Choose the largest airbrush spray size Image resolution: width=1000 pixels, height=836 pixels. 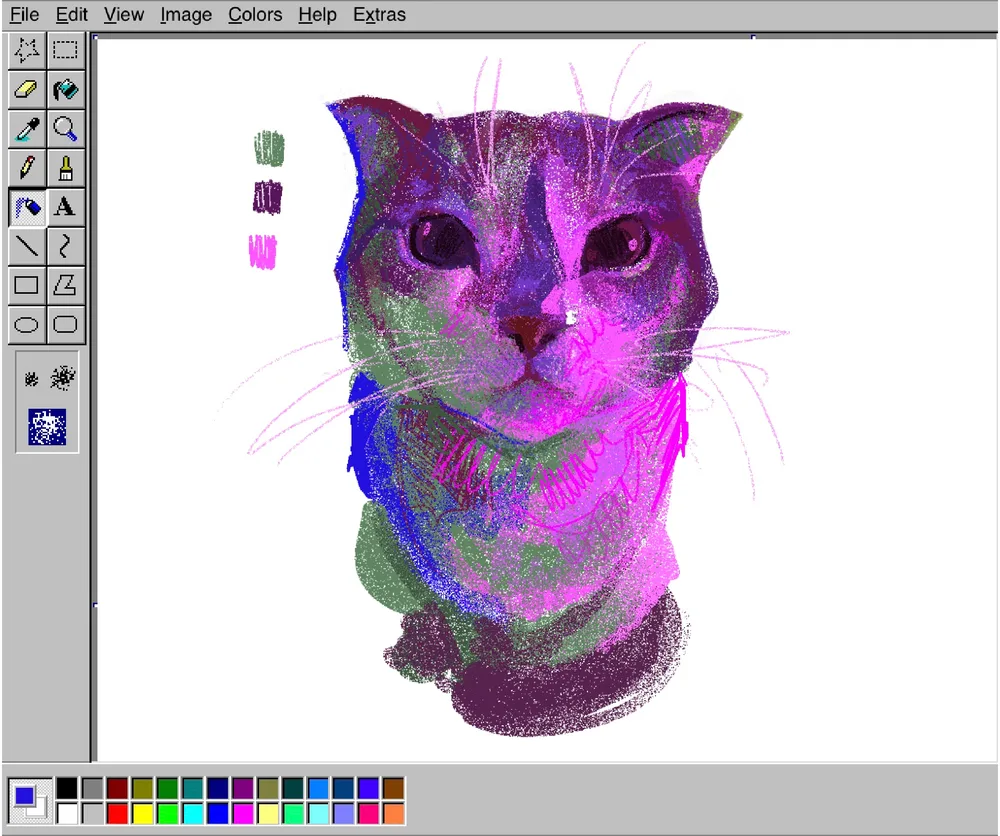point(47,427)
